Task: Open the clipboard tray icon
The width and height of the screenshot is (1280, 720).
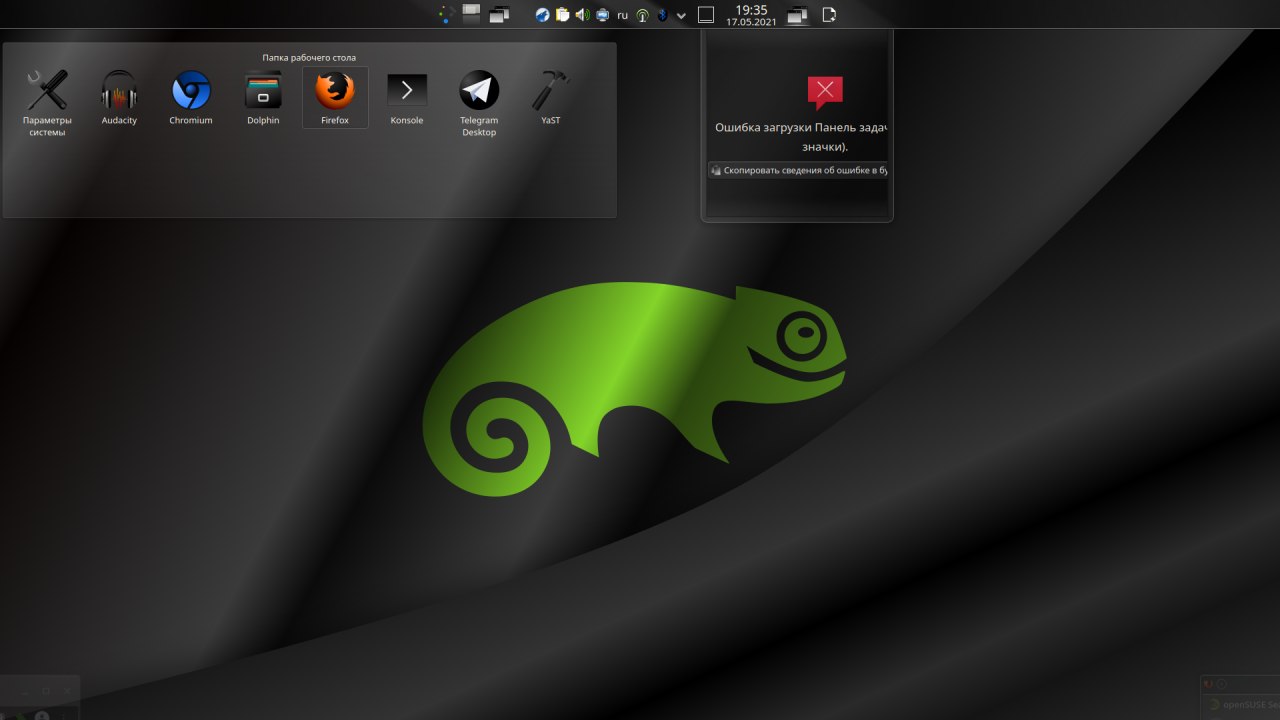Action: pos(562,15)
